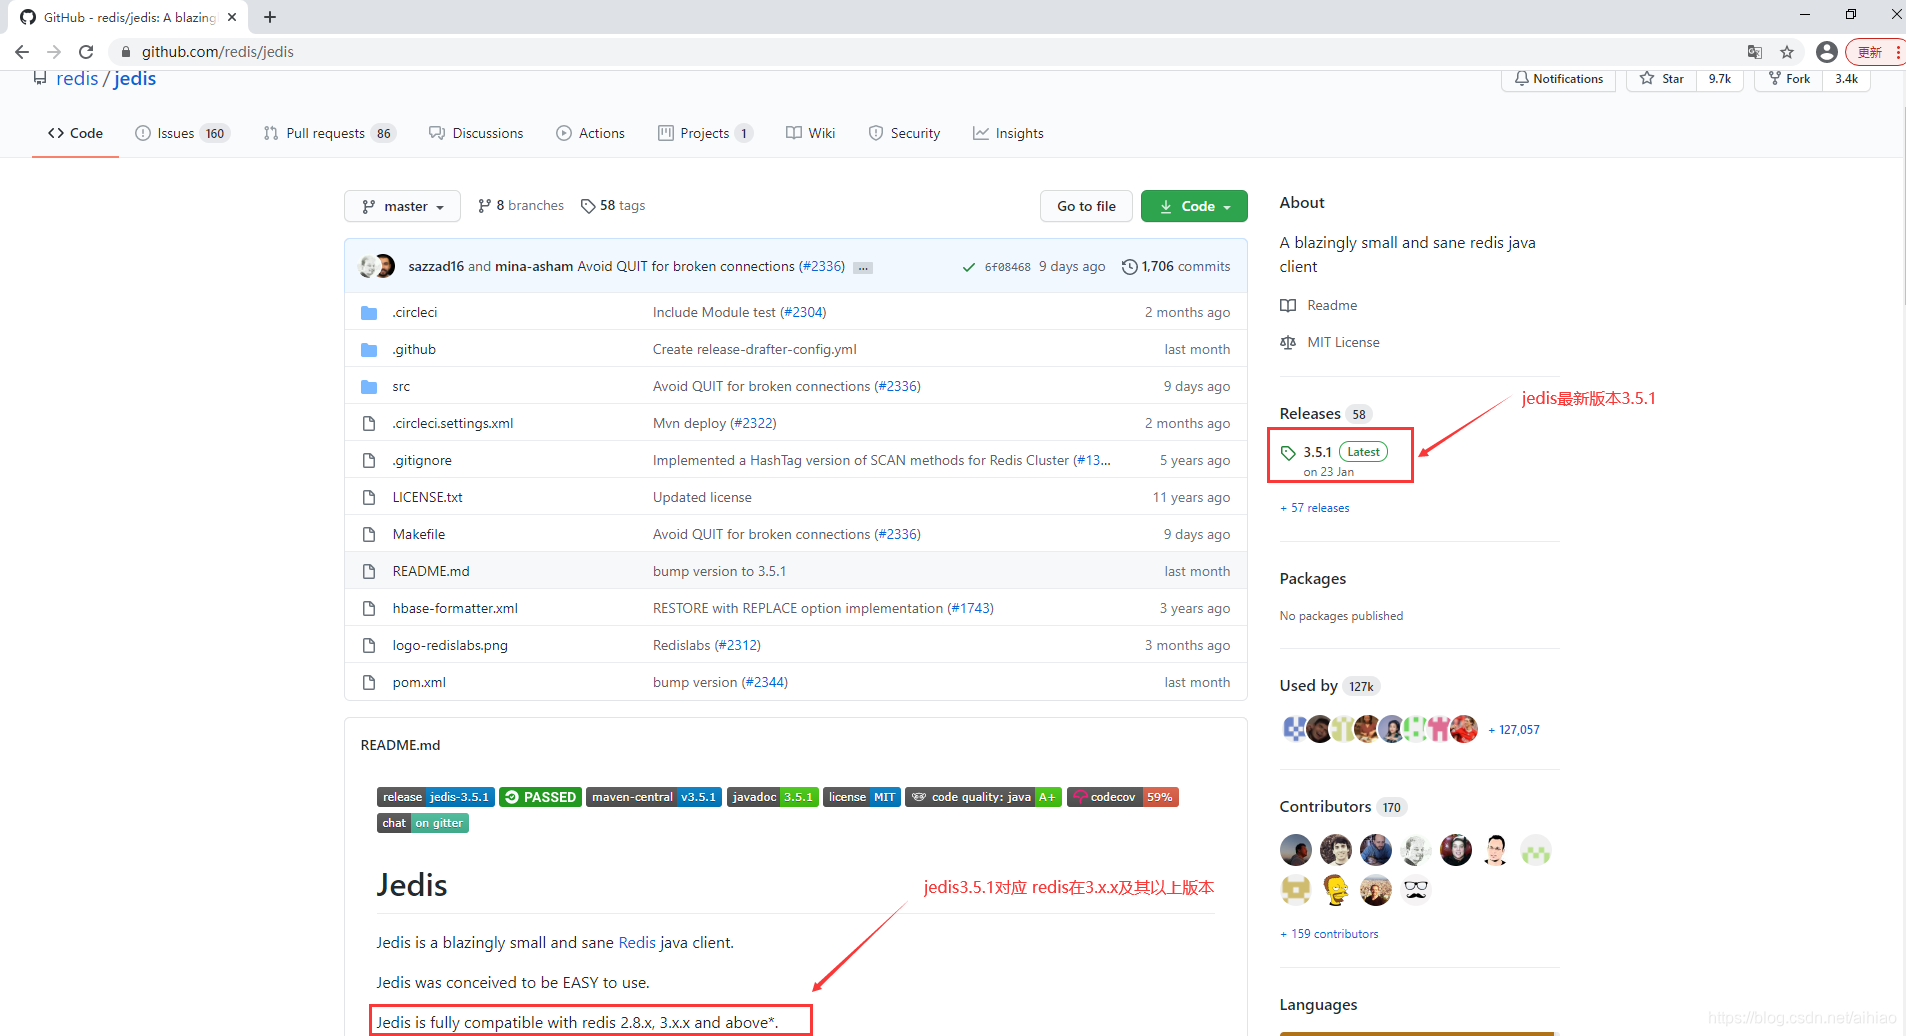1906x1036 pixels.
Task: Close the GitHub redis/jedis browser tab
Action: (x=232, y=17)
